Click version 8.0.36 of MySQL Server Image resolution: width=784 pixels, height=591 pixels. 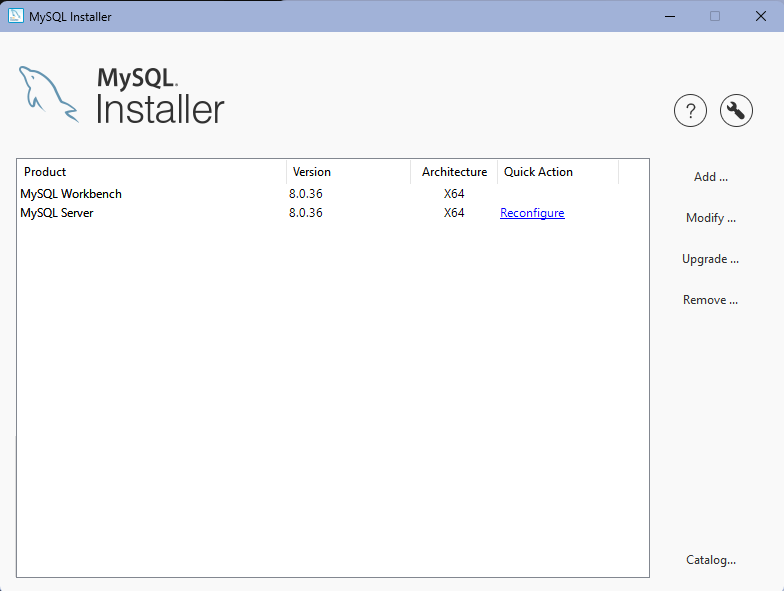pyautogui.click(x=306, y=213)
